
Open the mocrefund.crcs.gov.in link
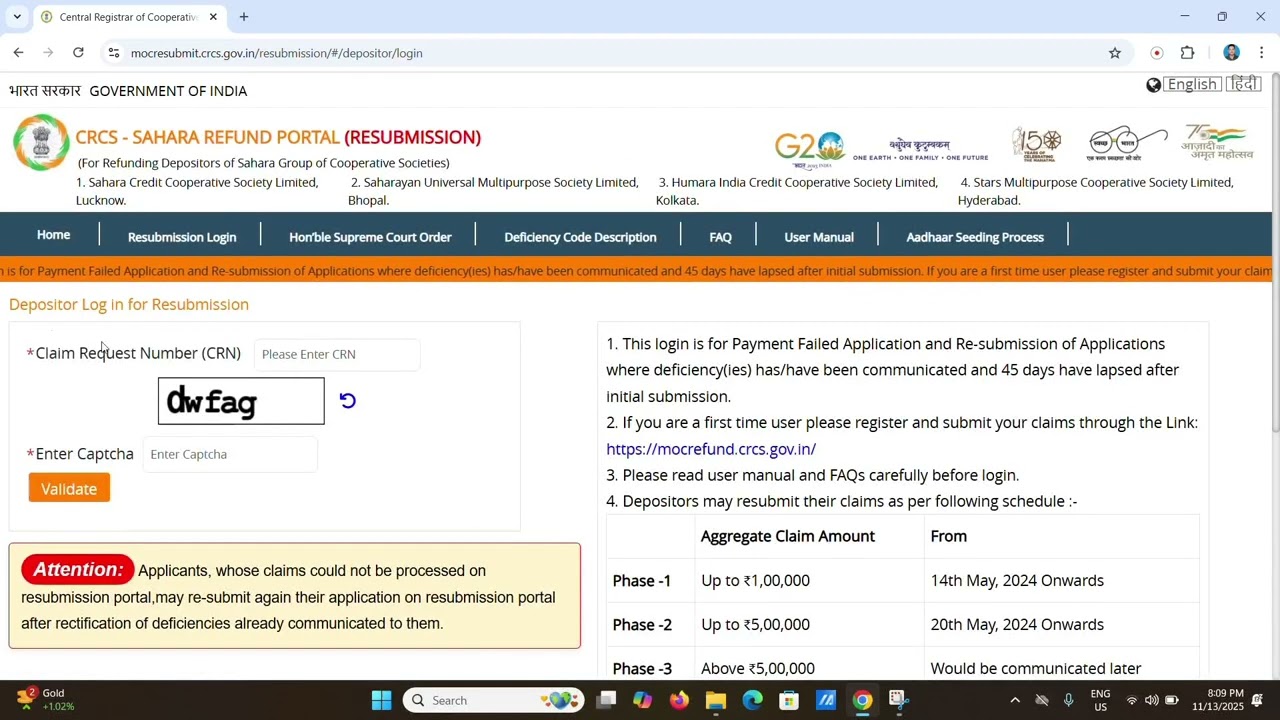click(711, 449)
